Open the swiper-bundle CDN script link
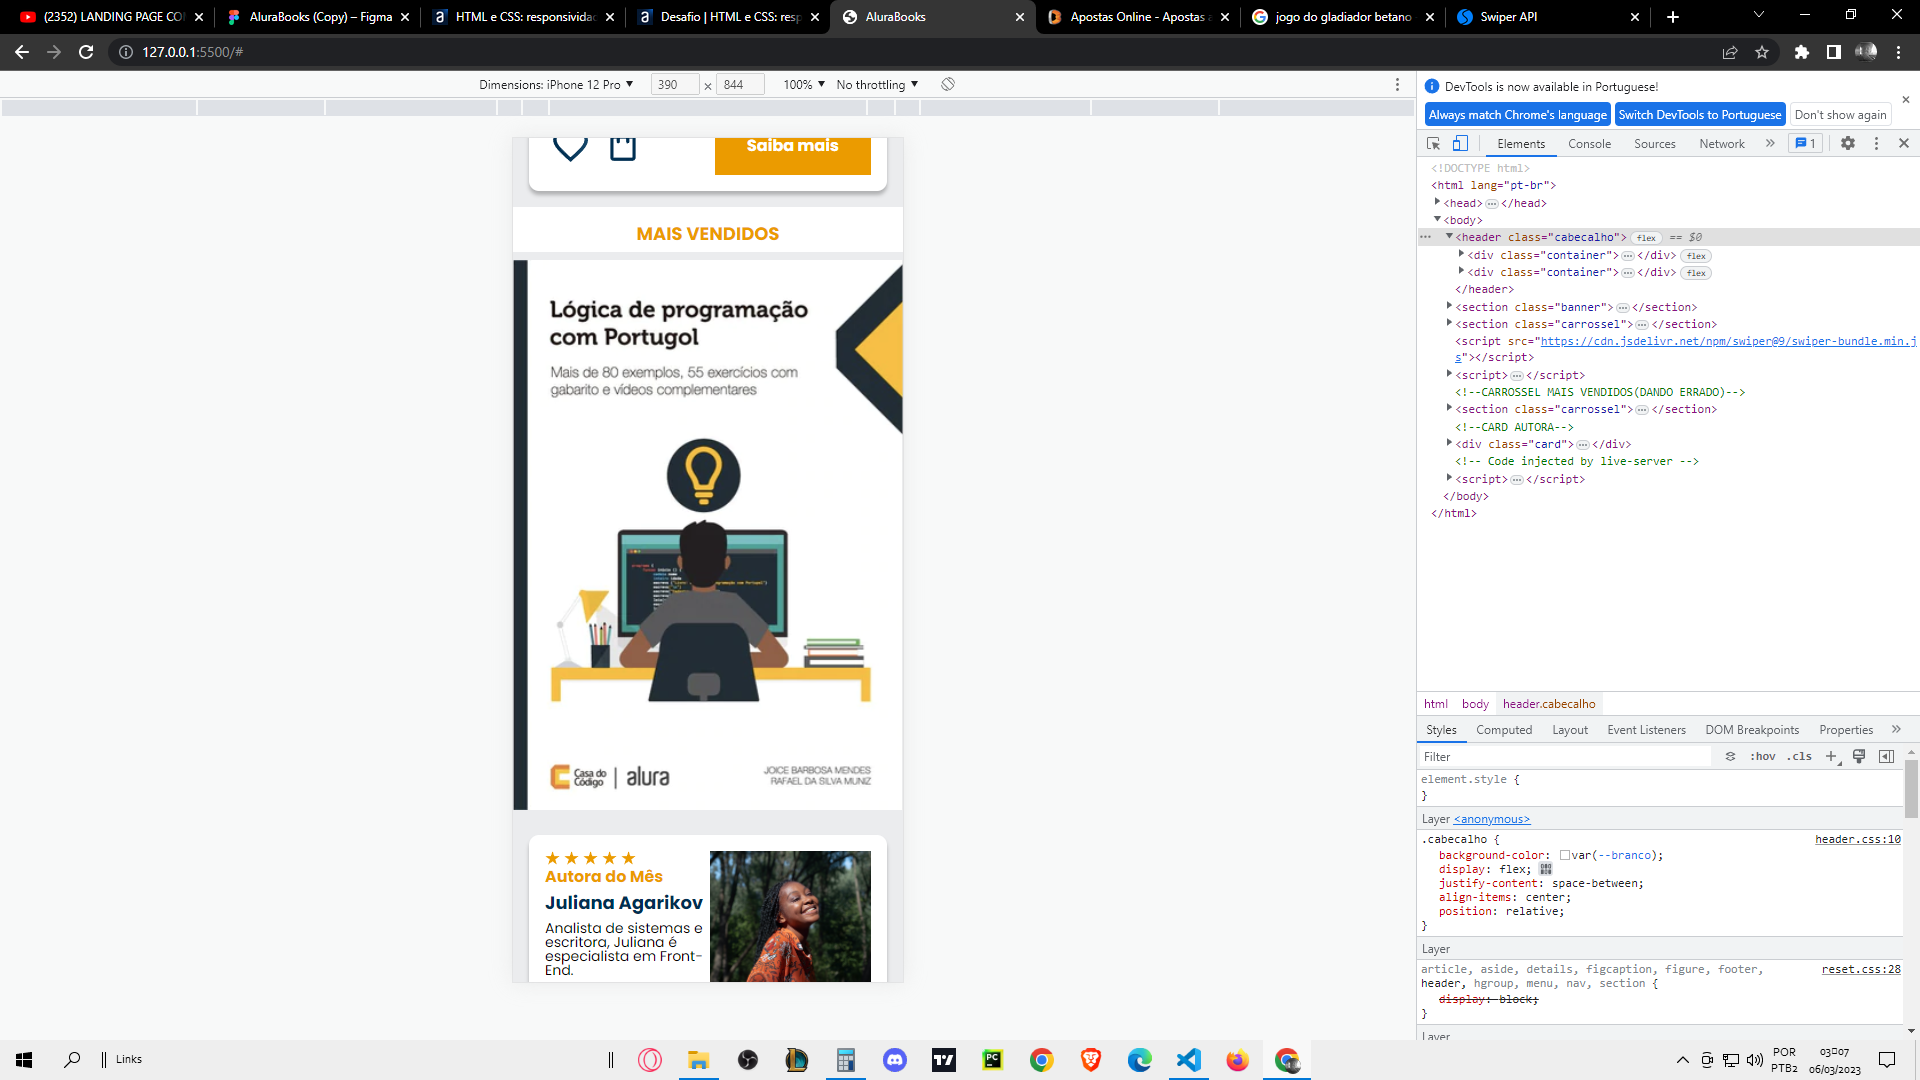 [x=1727, y=341]
